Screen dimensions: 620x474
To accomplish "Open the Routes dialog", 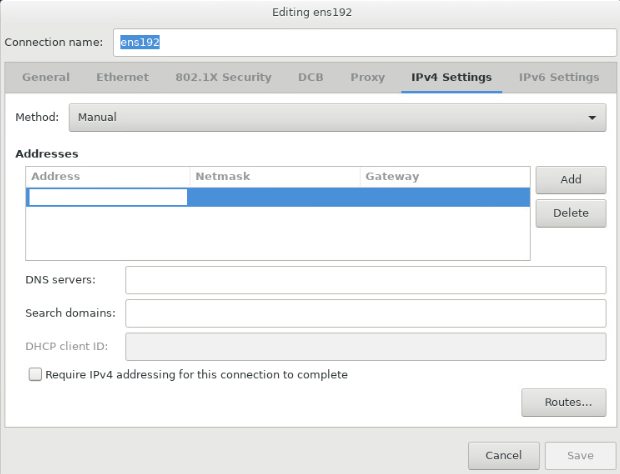I will point(563,402).
